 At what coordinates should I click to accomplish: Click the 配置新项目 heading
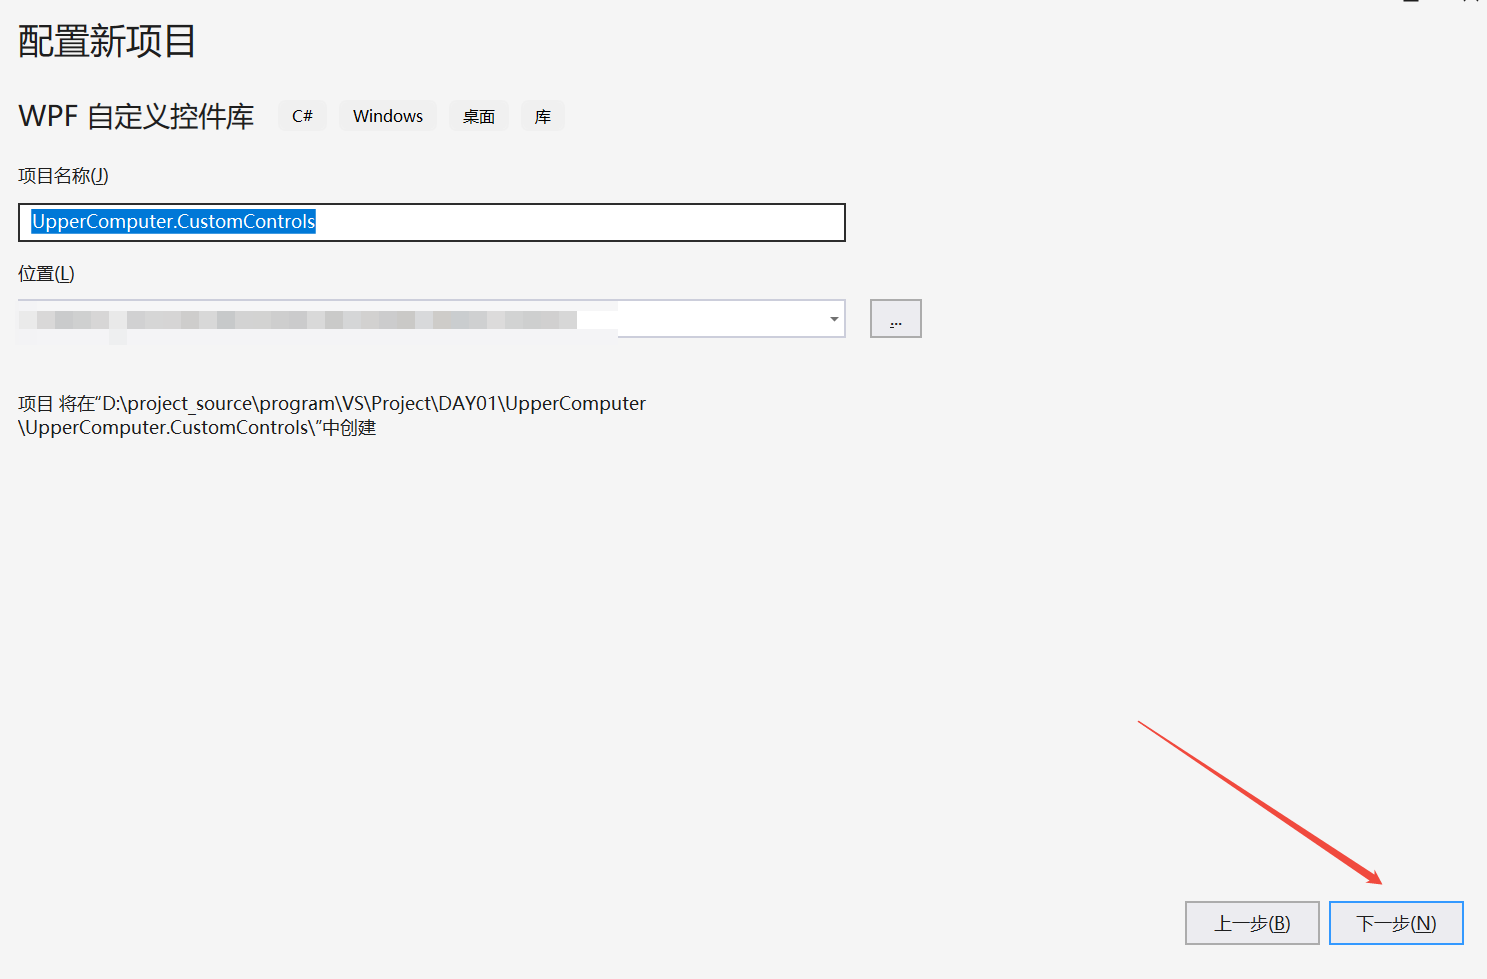point(107,41)
